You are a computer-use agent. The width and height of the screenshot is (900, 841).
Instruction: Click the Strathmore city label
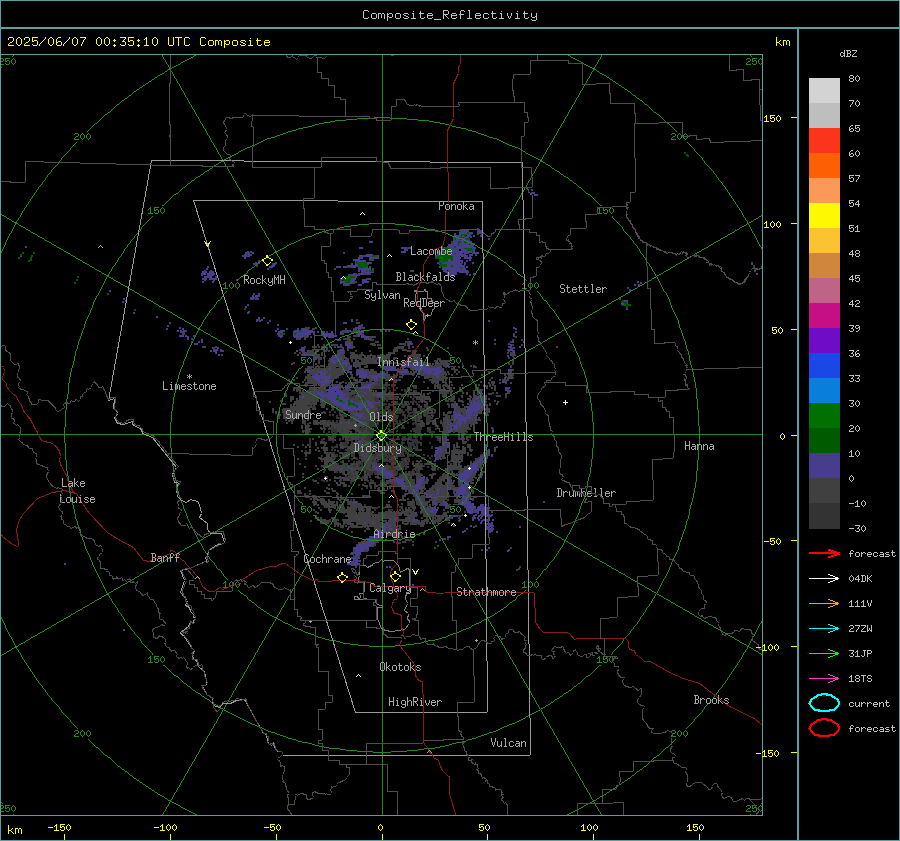(486, 592)
